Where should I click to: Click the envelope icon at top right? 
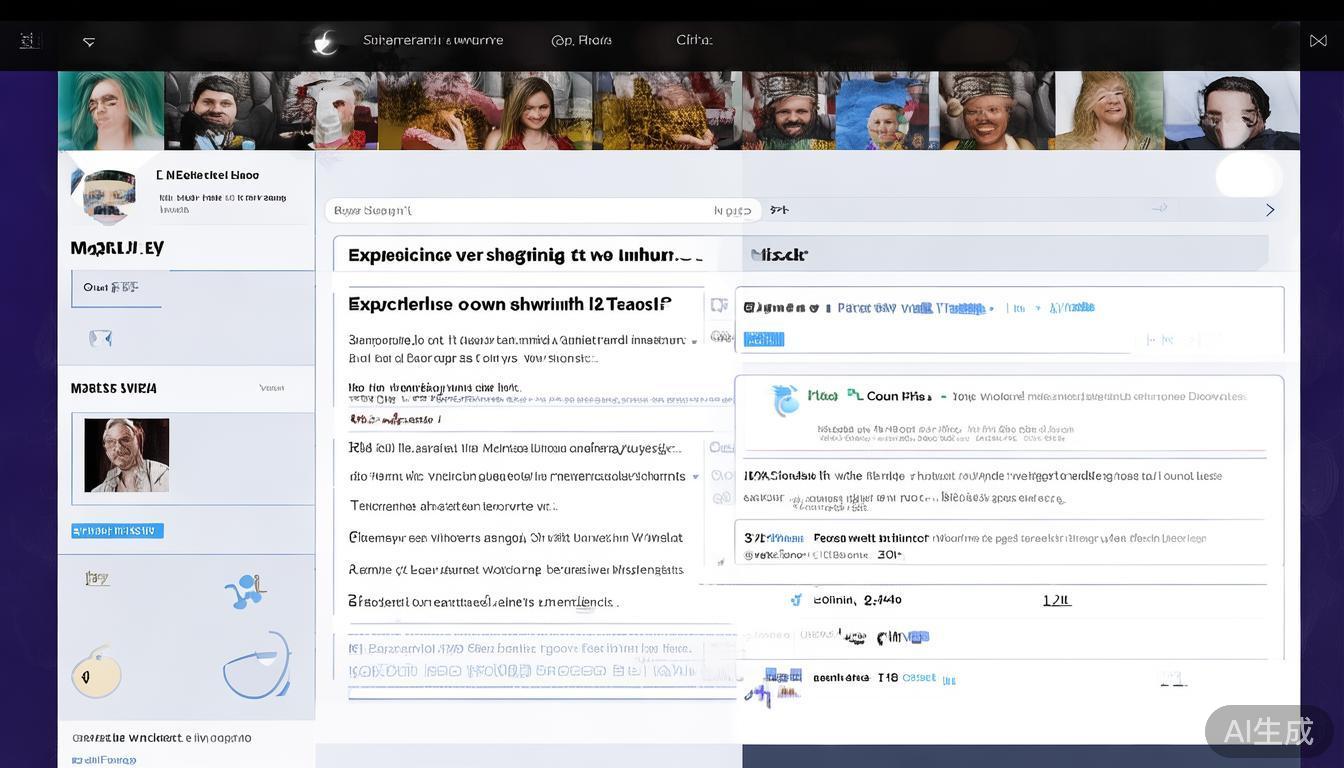point(1319,39)
